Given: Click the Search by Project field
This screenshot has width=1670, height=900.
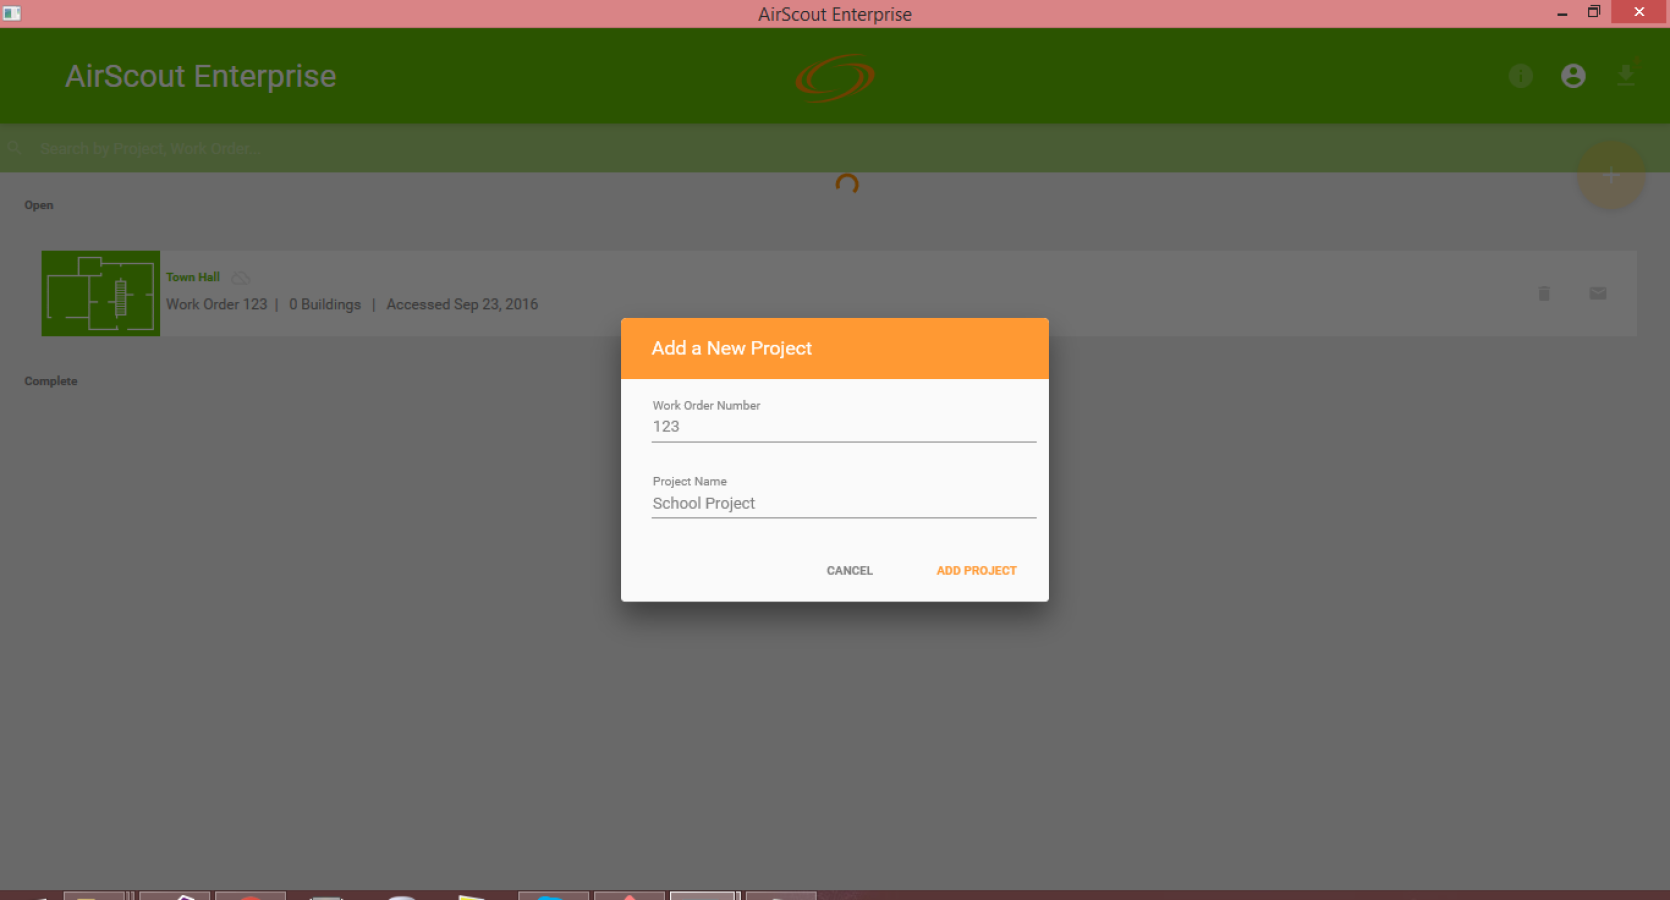Looking at the screenshot, I should [800, 148].
